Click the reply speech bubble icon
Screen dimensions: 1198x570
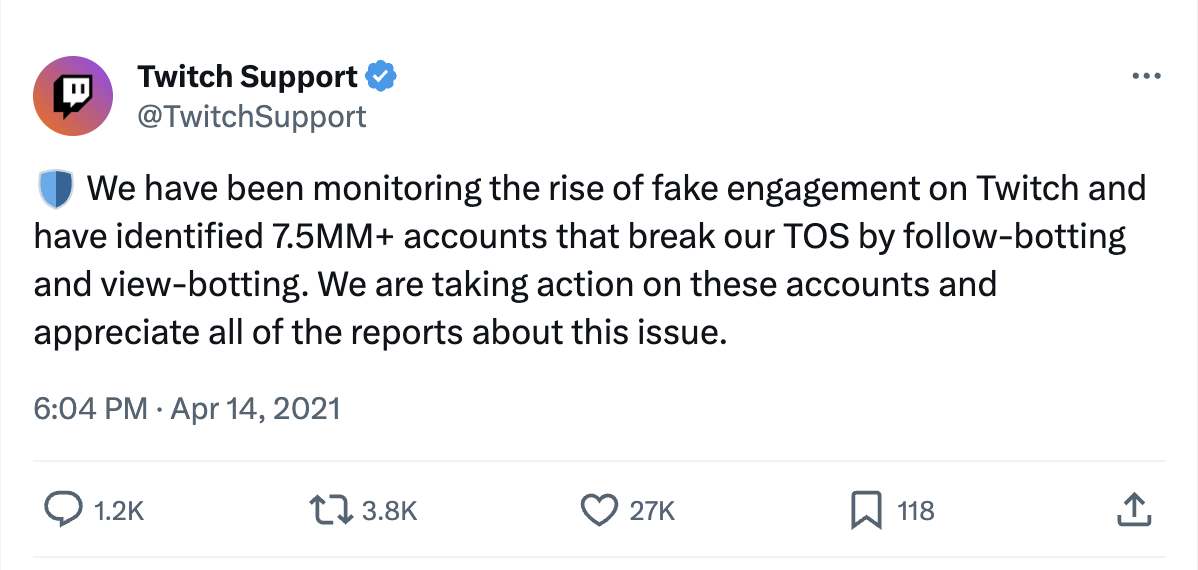pyautogui.click(x=64, y=511)
